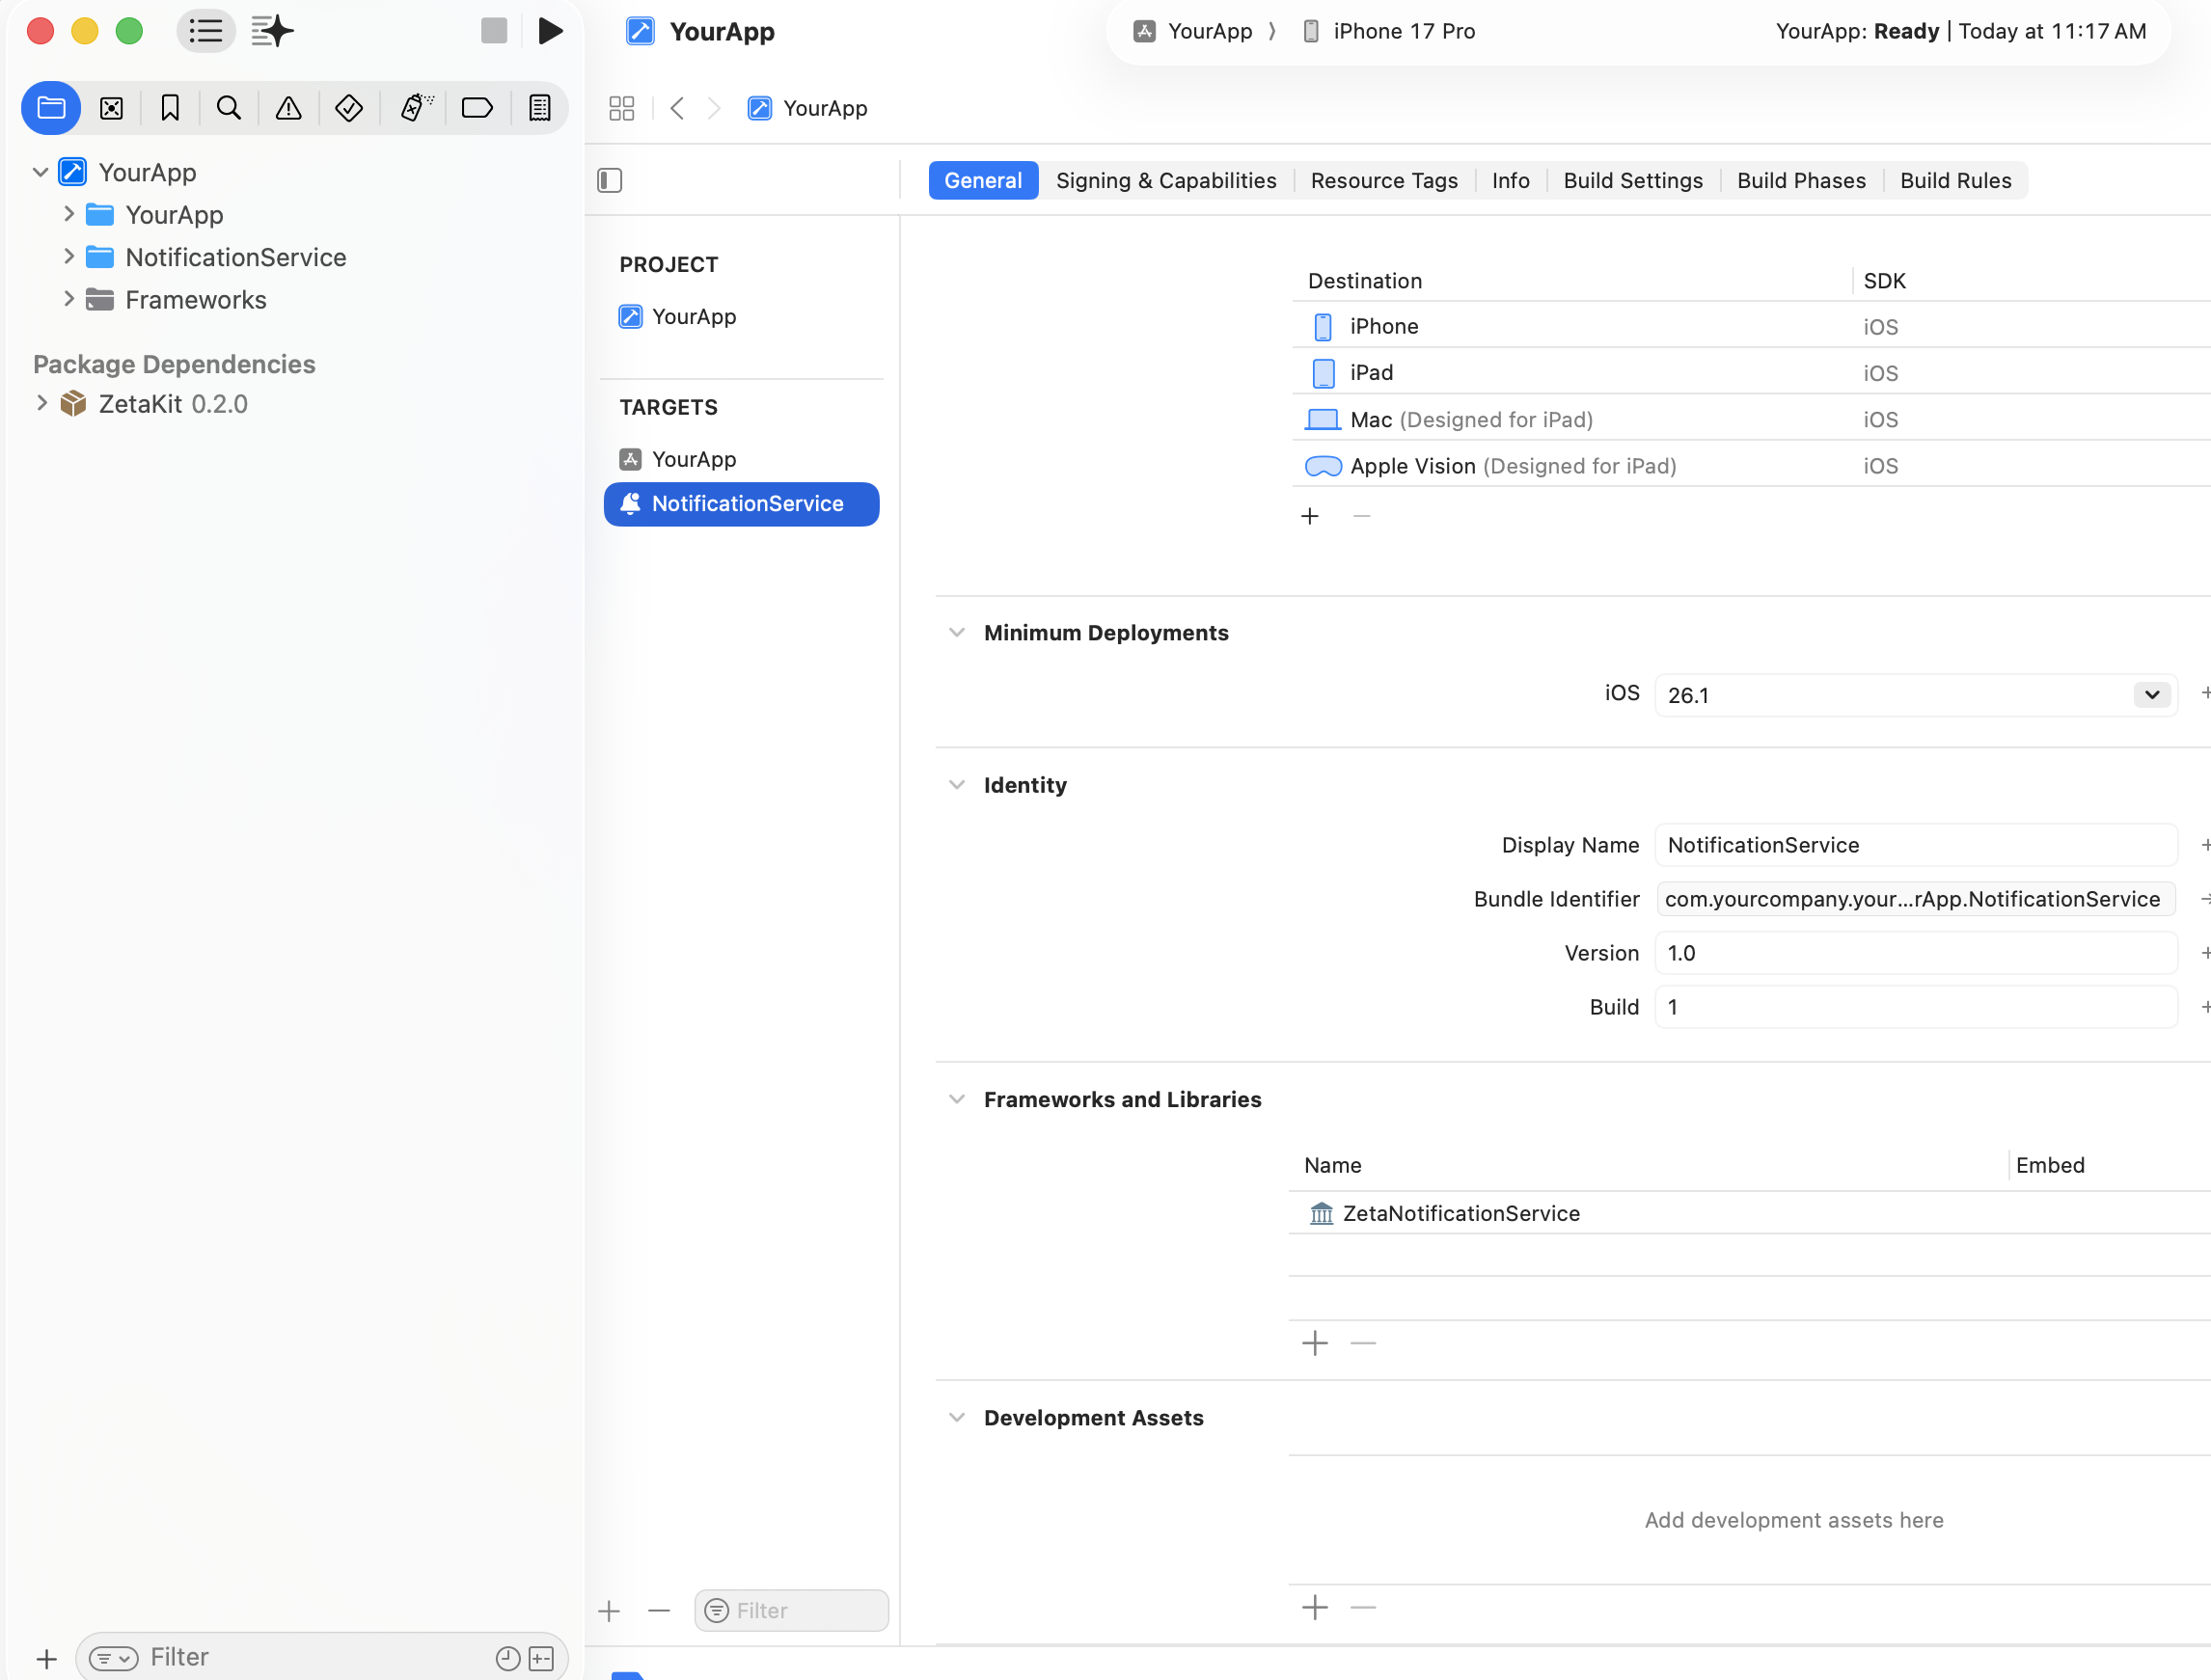This screenshot has height=1680, width=2211.
Task: Toggle the project editor sidebar visibility
Action: 609,180
